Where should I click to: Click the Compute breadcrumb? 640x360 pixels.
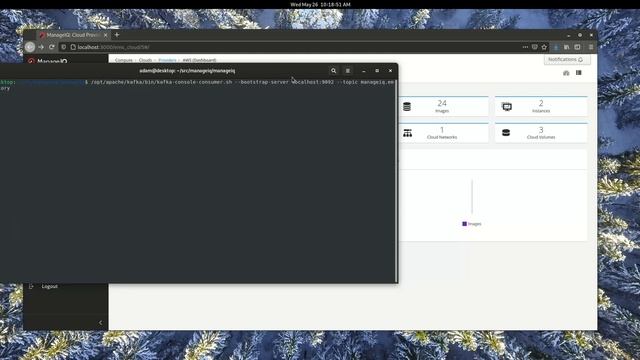[x=124, y=60]
